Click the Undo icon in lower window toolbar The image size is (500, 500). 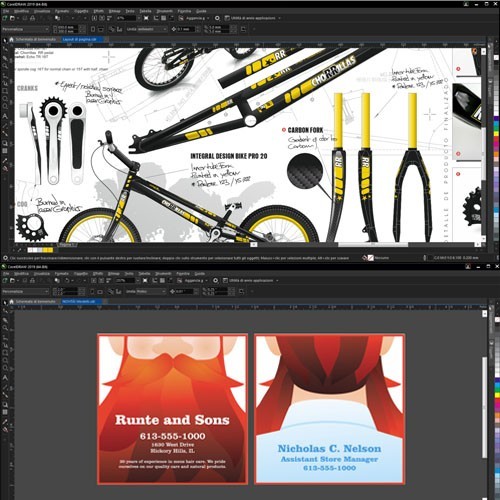coord(67,280)
